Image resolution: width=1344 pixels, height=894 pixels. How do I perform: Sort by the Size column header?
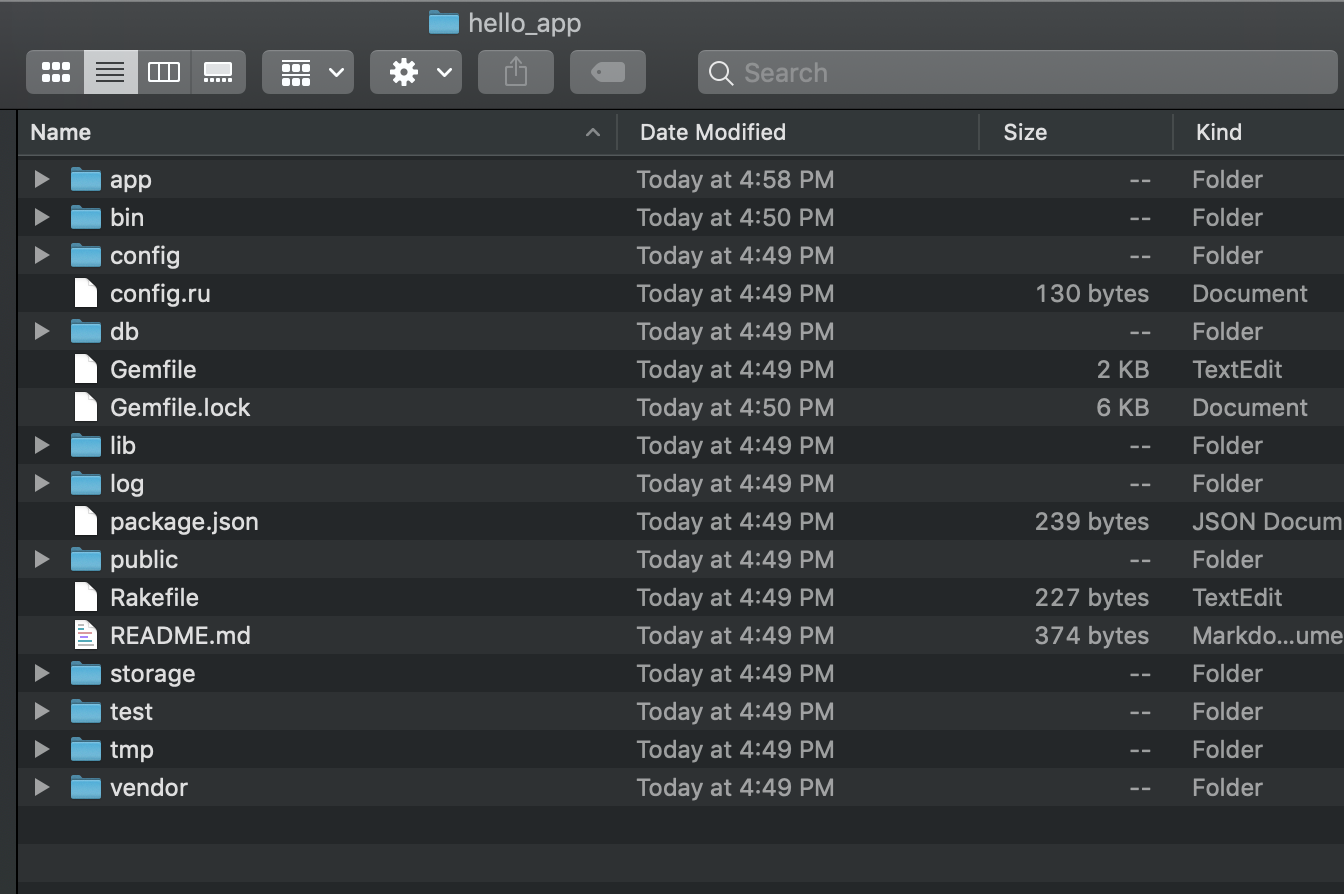click(1076, 132)
